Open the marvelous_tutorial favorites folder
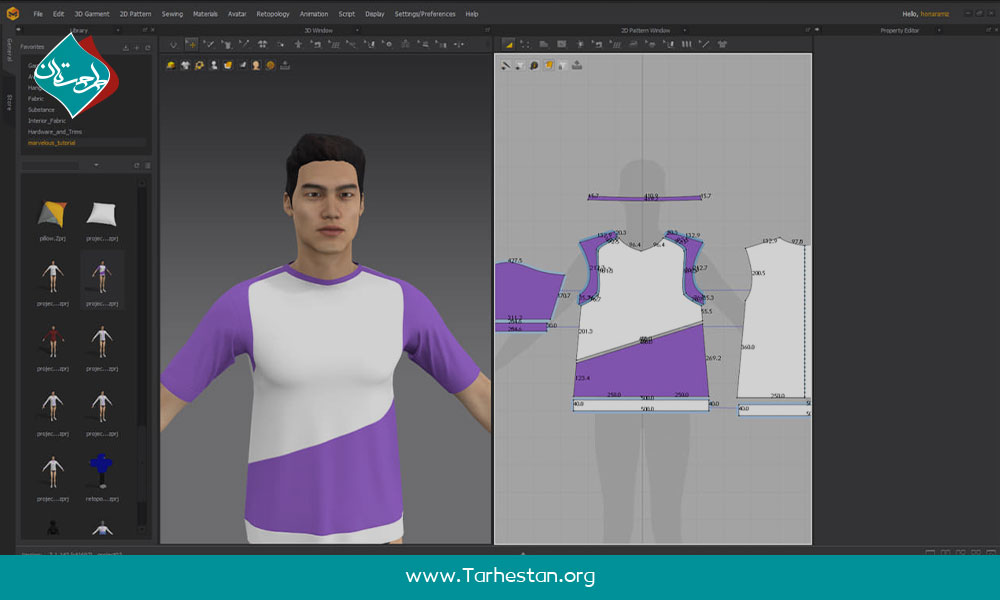 [51, 143]
